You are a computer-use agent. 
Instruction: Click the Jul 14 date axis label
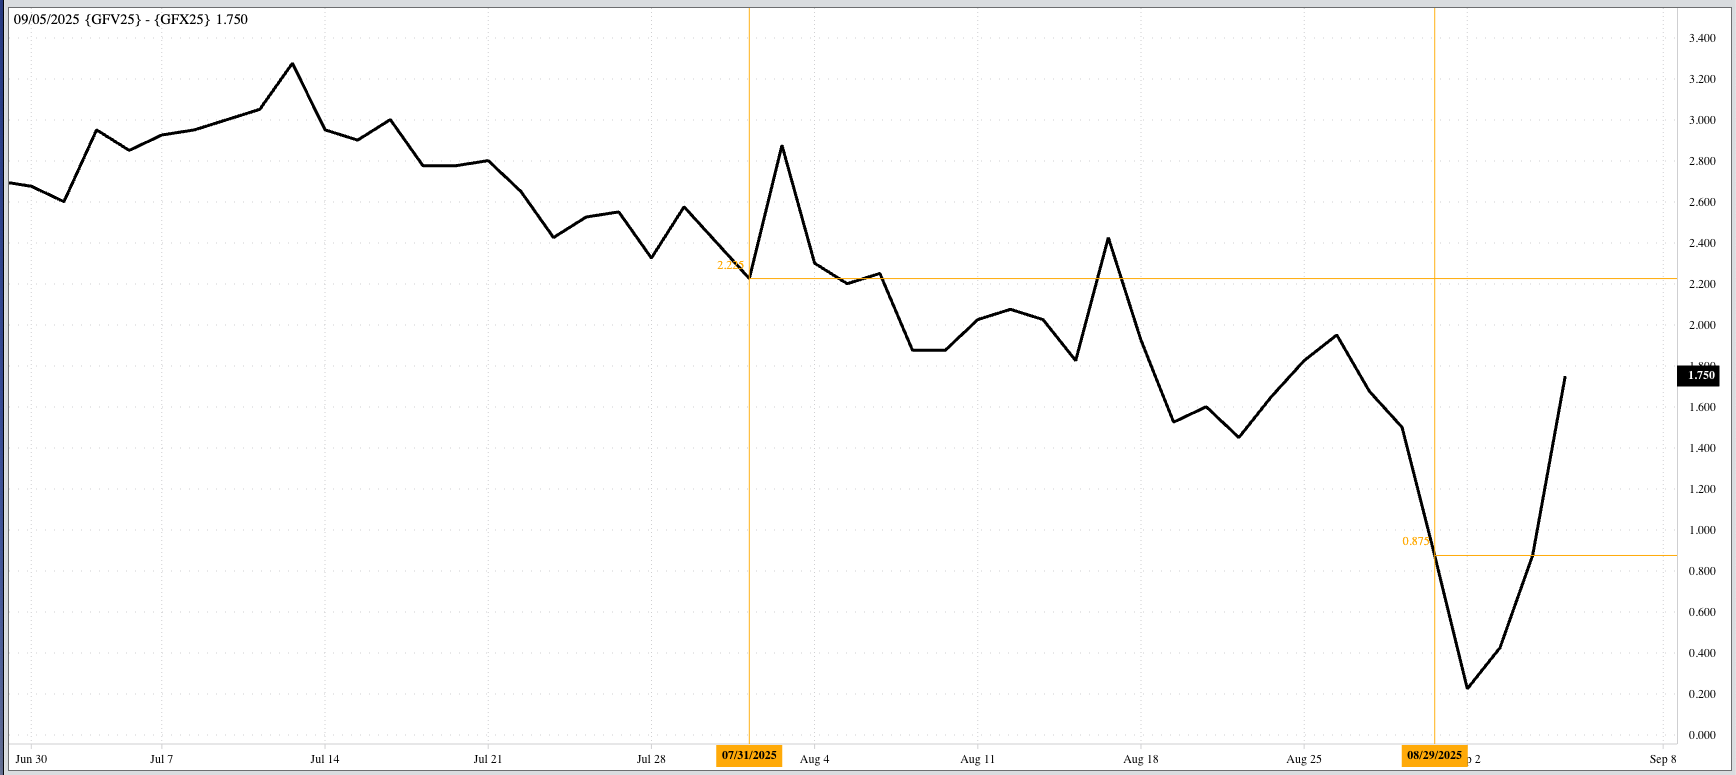324,759
